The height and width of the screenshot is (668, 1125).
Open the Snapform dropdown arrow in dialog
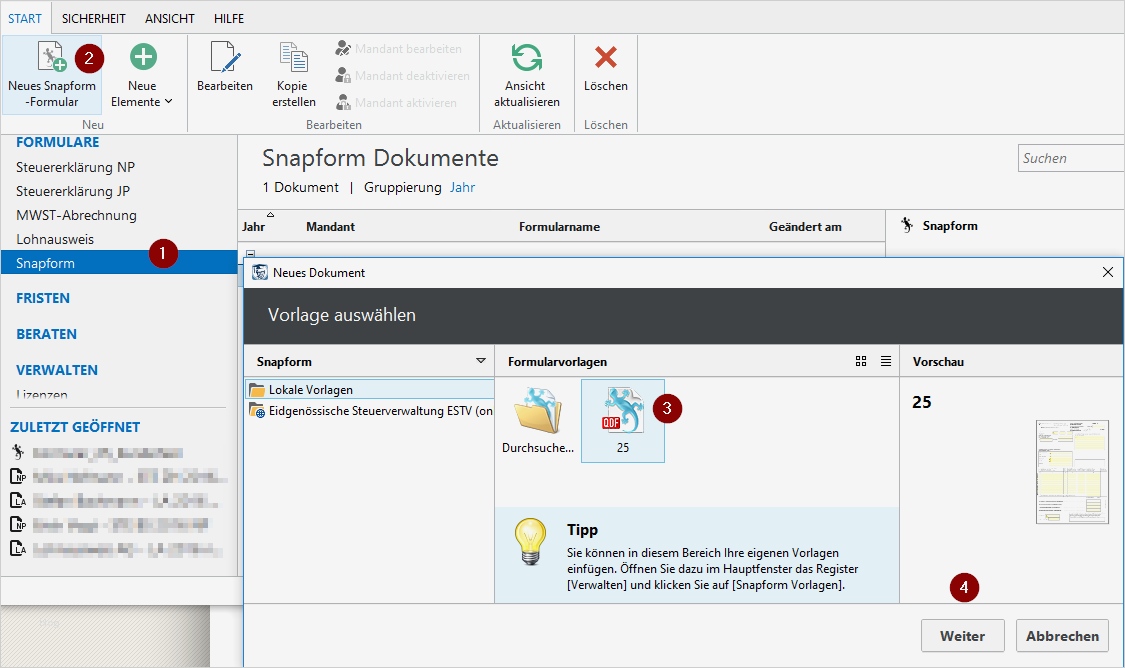481,361
